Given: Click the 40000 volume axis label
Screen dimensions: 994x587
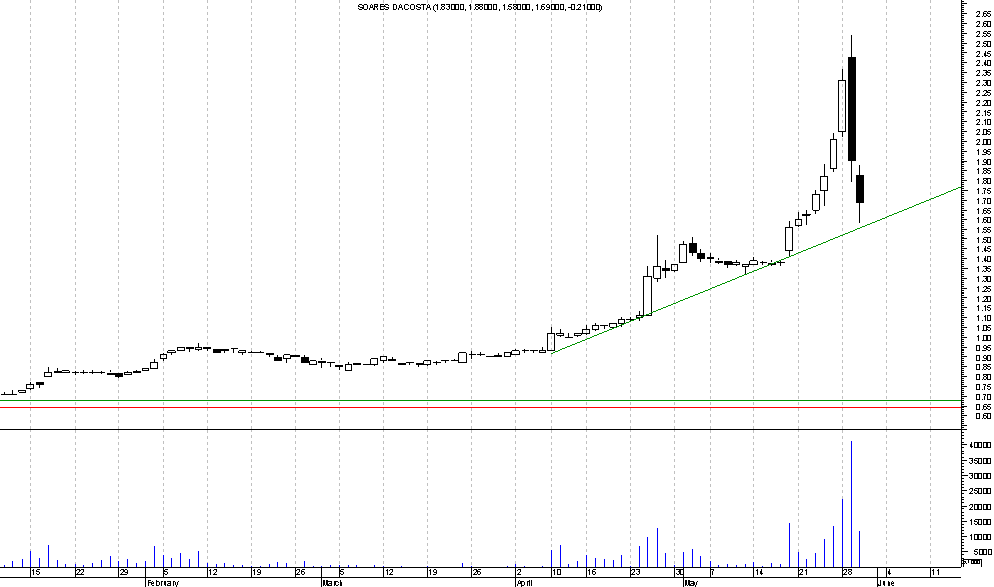Looking at the screenshot, I should tap(981, 446).
